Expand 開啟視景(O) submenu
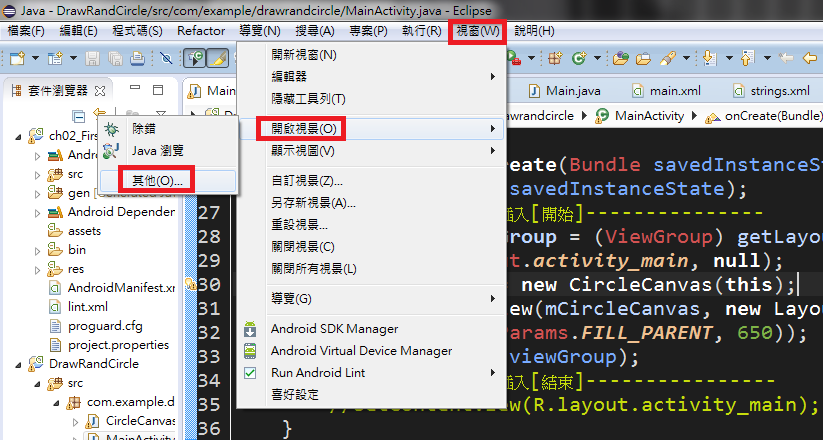Screen dimensions: 823x440 point(371,129)
